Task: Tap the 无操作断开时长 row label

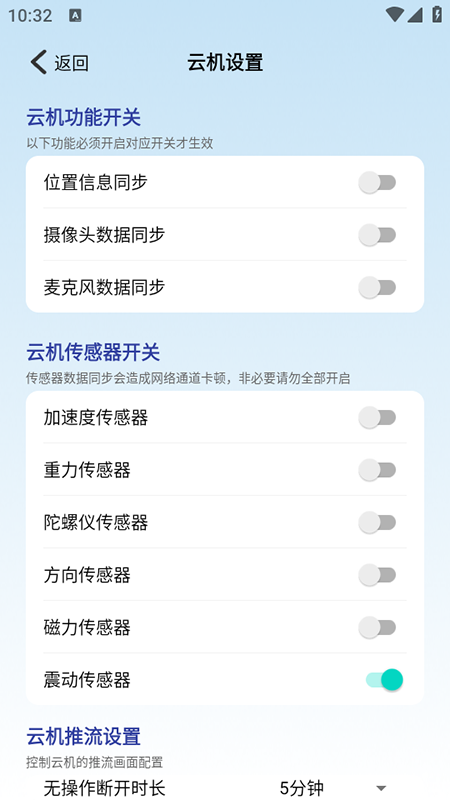Action: (105, 788)
